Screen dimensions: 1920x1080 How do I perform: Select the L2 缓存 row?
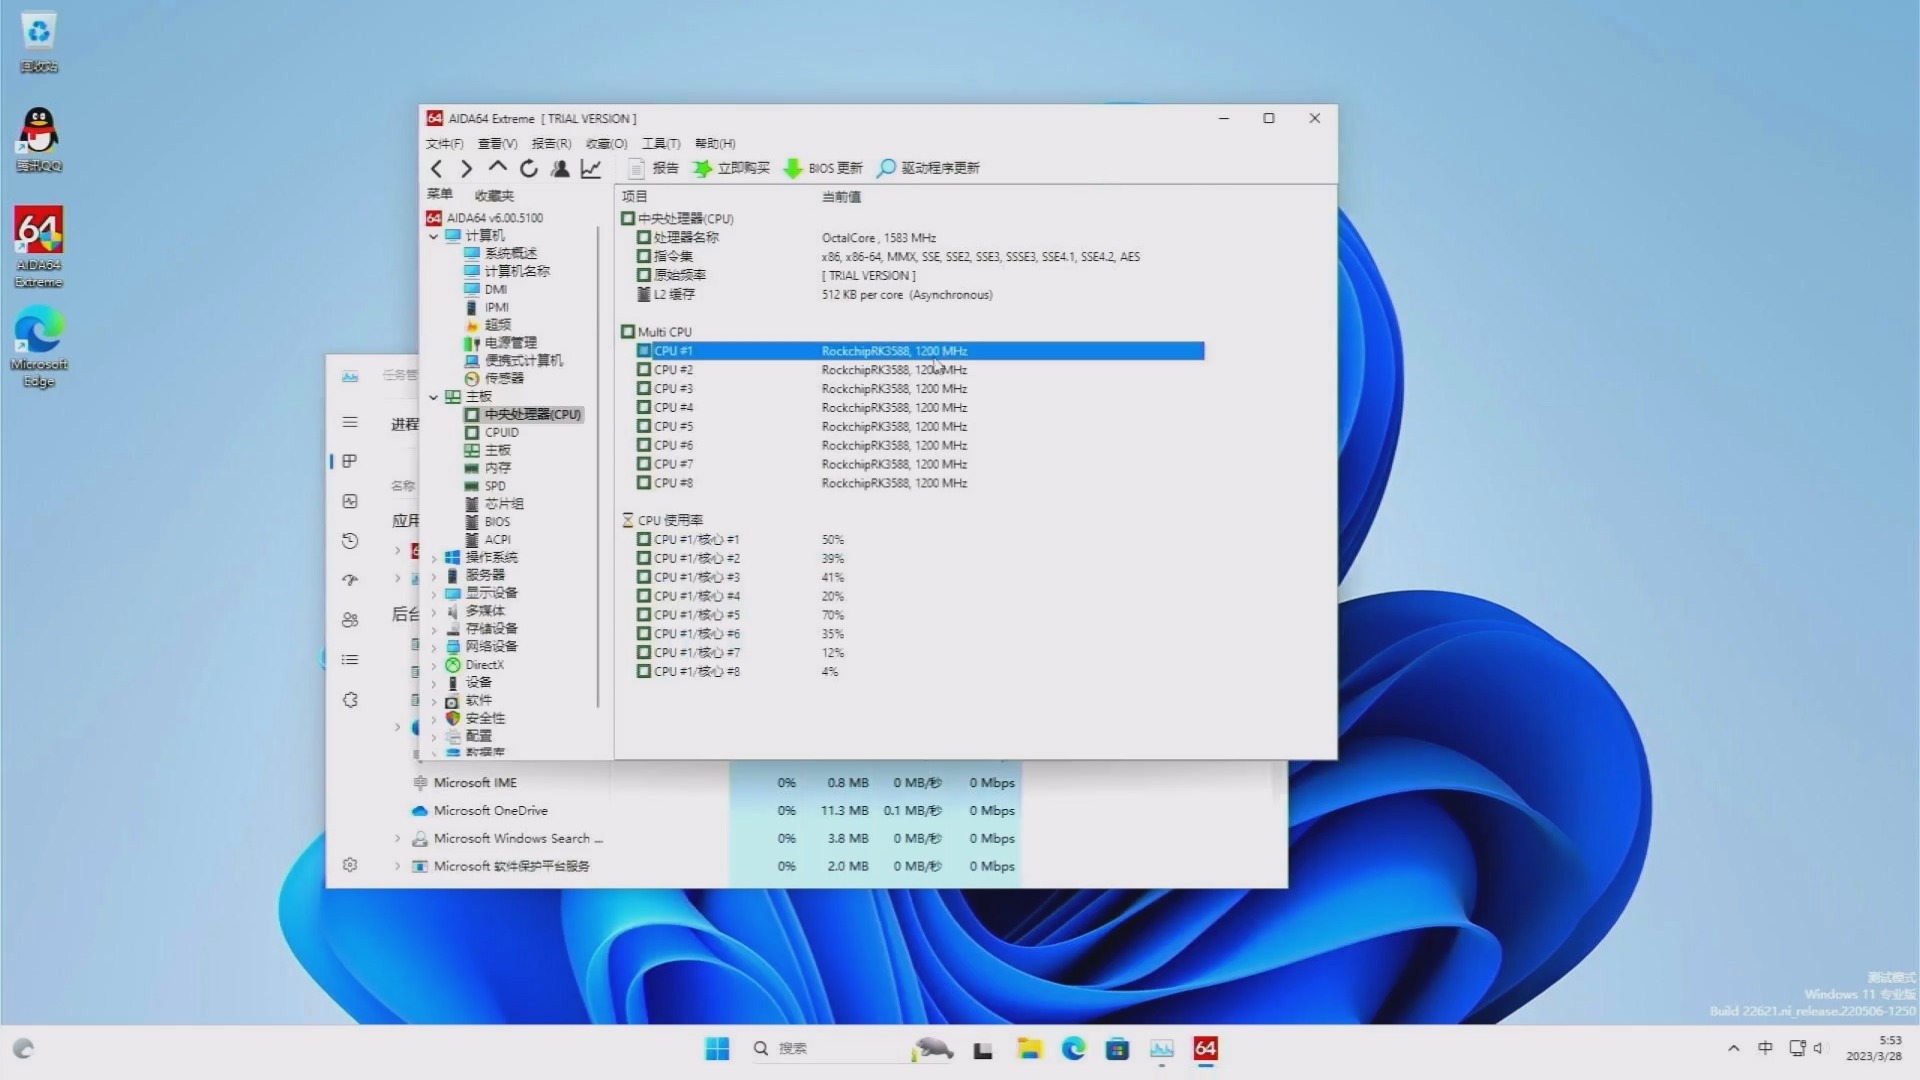click(x=920, y=295)
